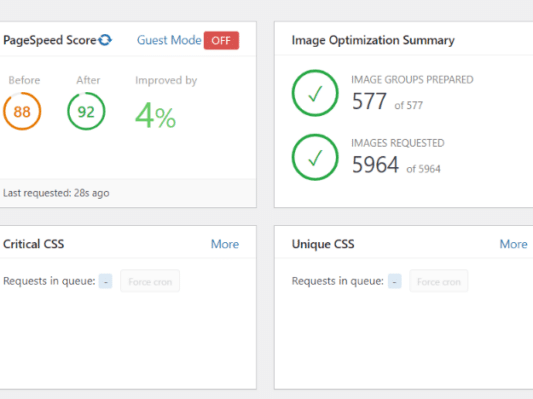
Task: Open More link for Critical CSS
Action: coord(225,244)
